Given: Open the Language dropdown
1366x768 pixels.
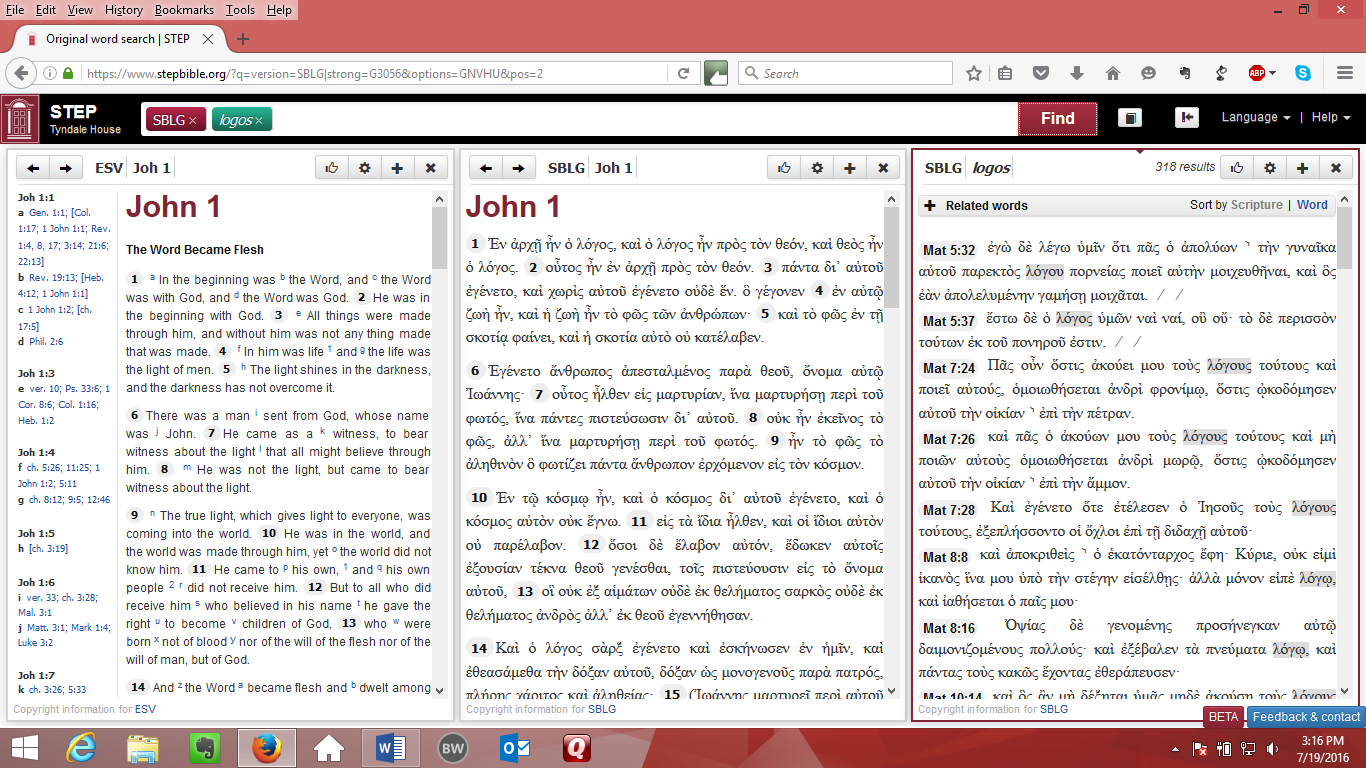Looking at the screenshot, I should pyautogui.click(x=1256, y=117).
